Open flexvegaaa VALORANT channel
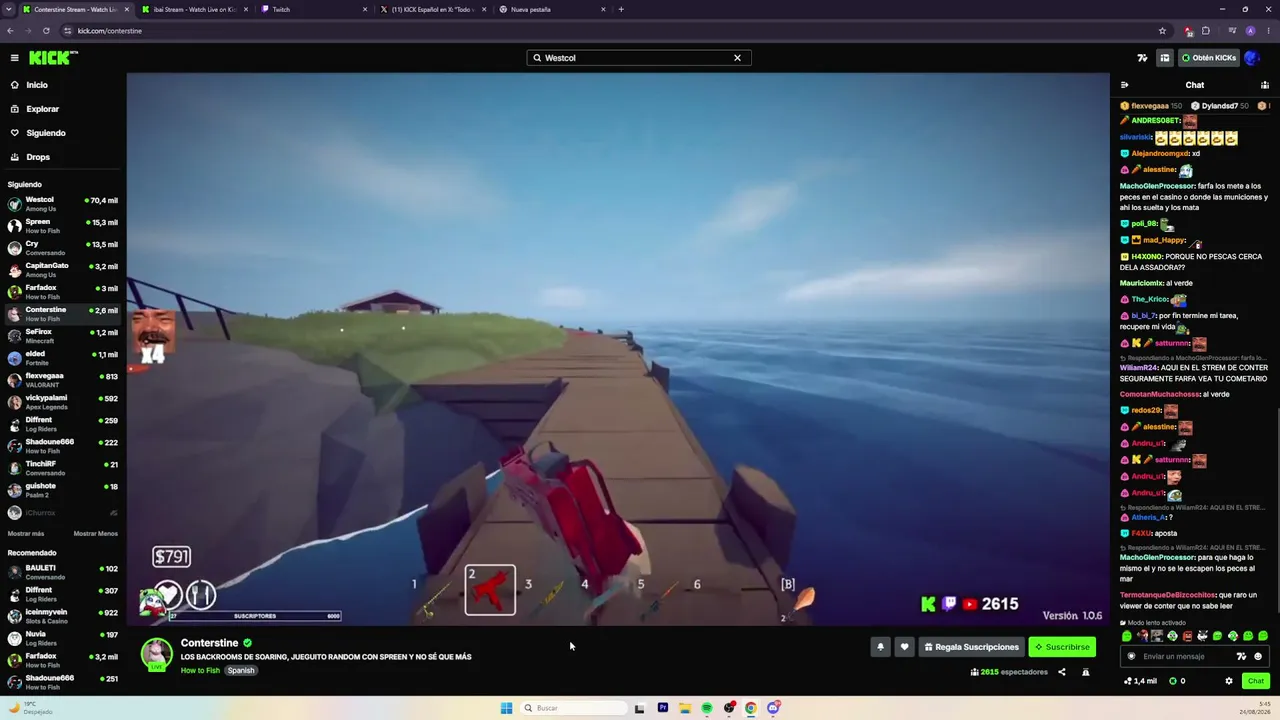1280x720 pixels. (x=63, y=380)
